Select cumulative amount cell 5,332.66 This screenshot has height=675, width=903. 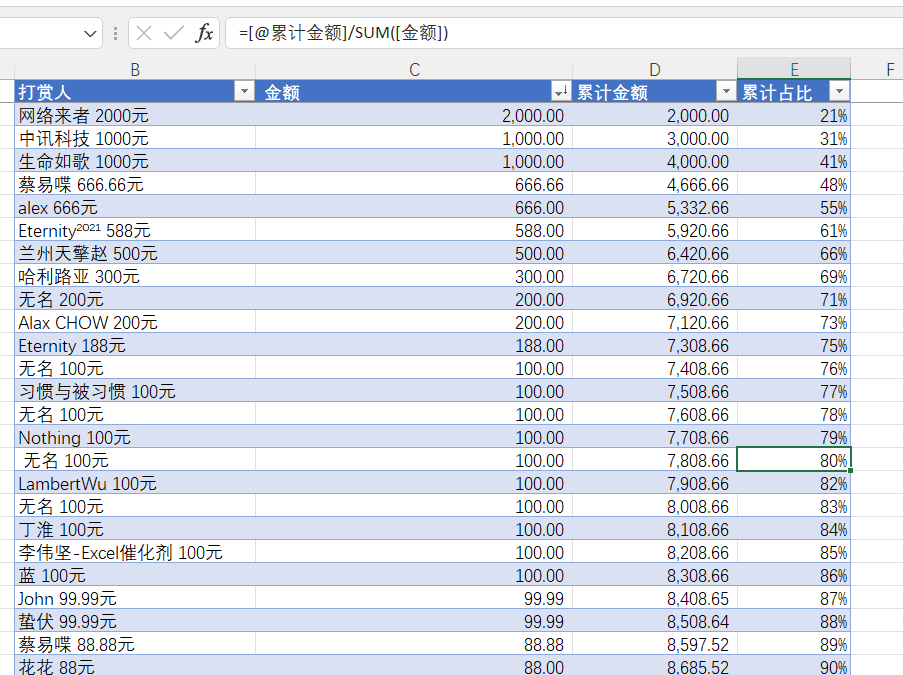(x=655, y=207)
